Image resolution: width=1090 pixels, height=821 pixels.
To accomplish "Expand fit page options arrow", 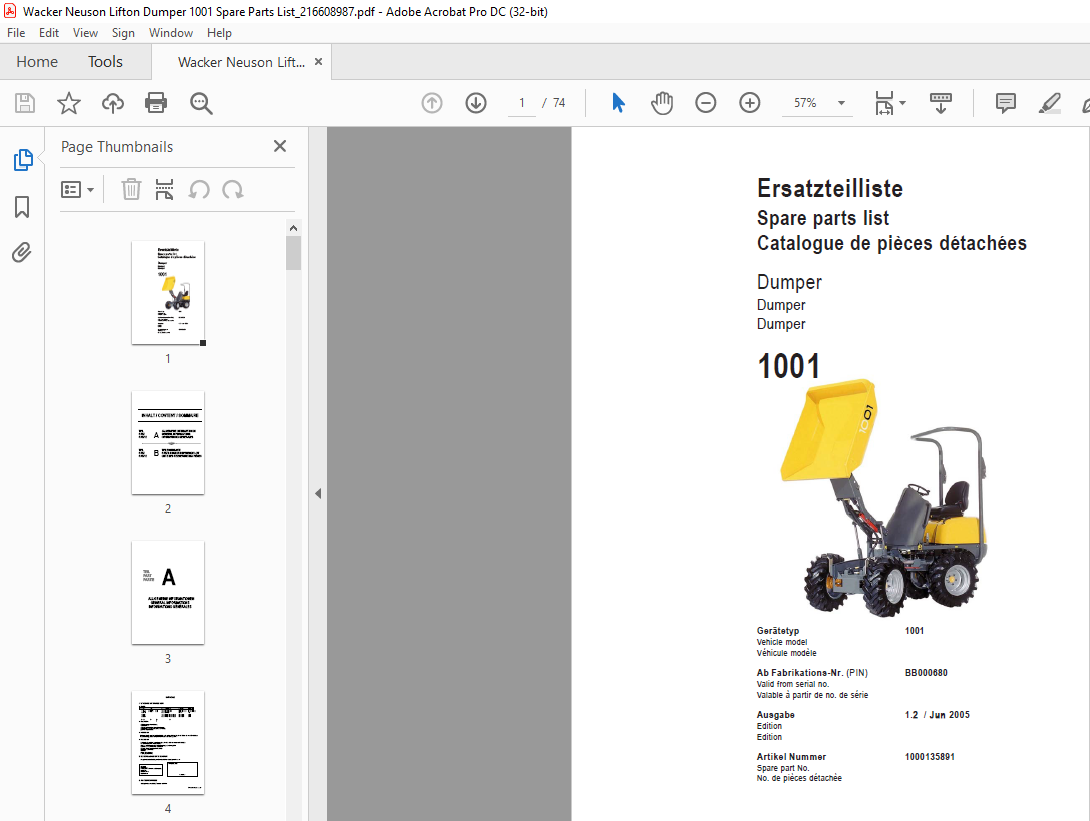I will (902, 103).
